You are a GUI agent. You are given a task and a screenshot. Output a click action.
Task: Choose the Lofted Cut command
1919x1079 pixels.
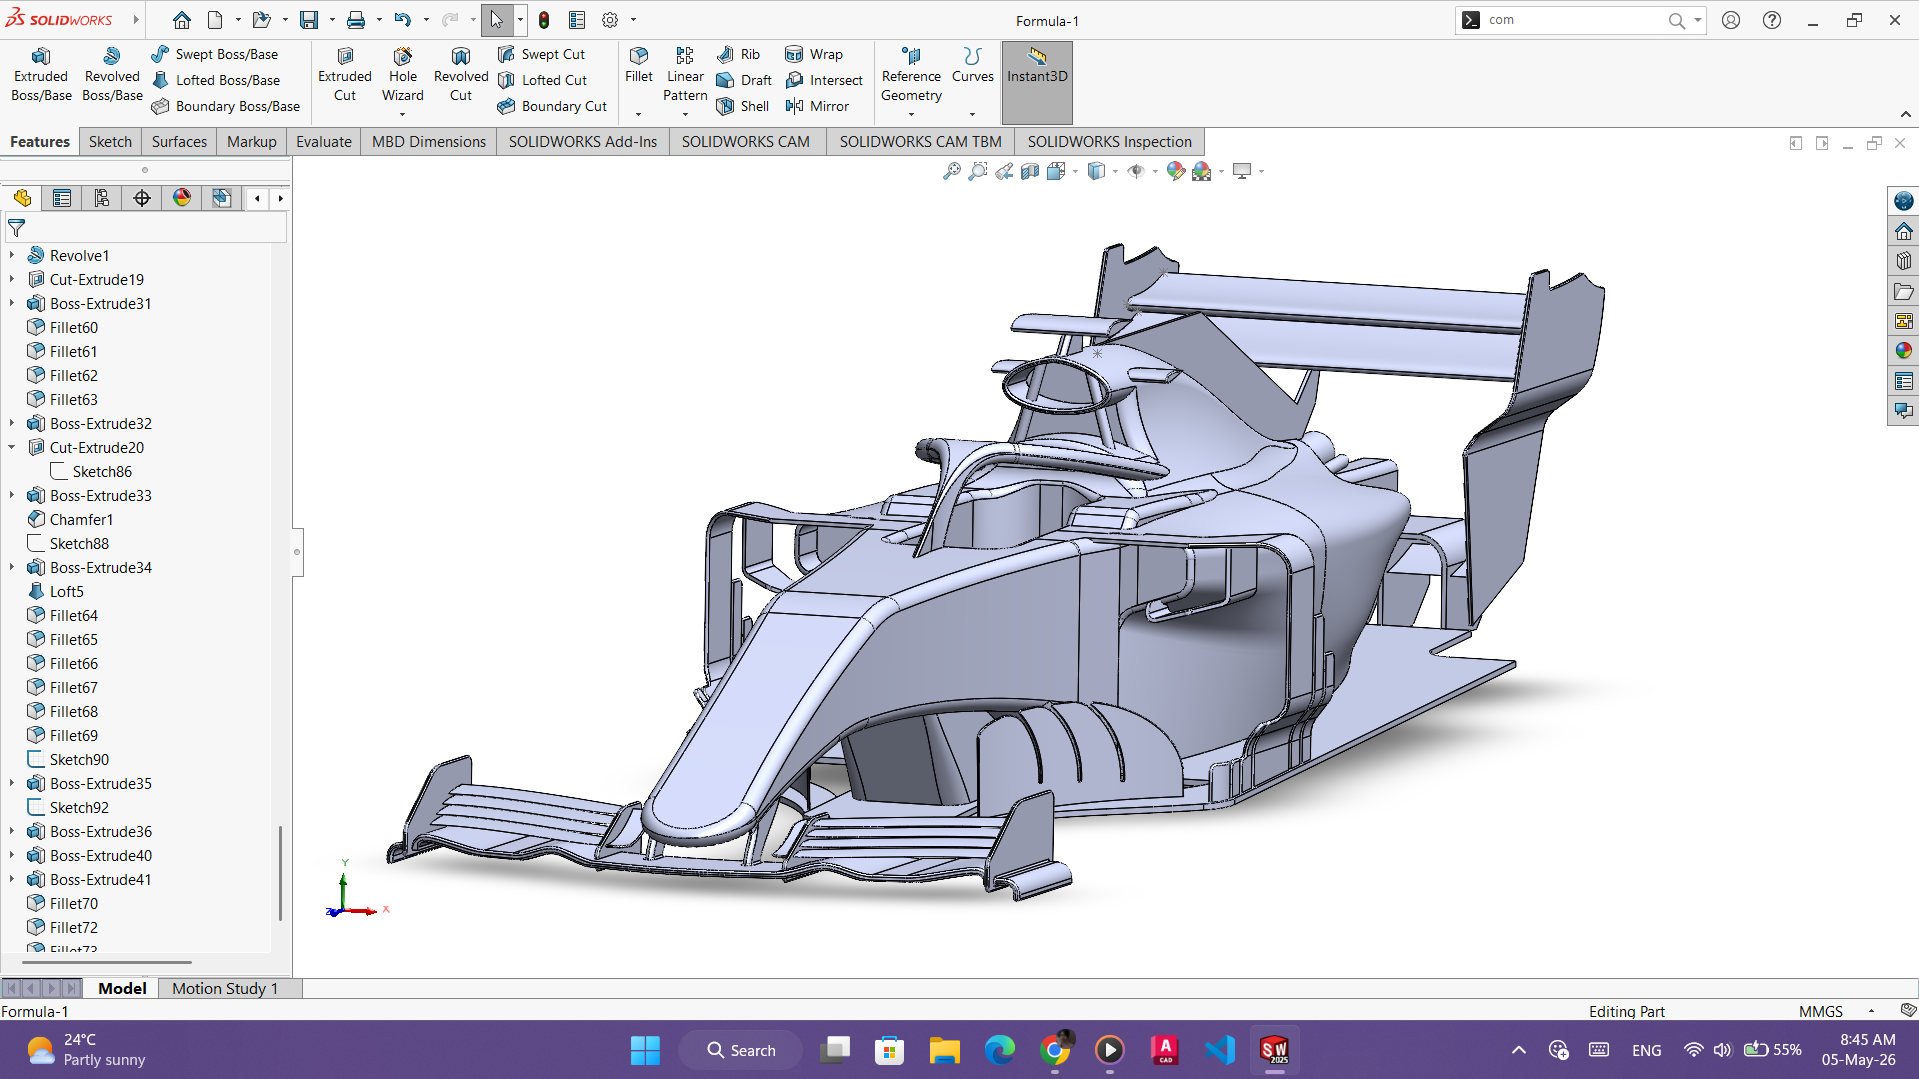coord(543,80)
